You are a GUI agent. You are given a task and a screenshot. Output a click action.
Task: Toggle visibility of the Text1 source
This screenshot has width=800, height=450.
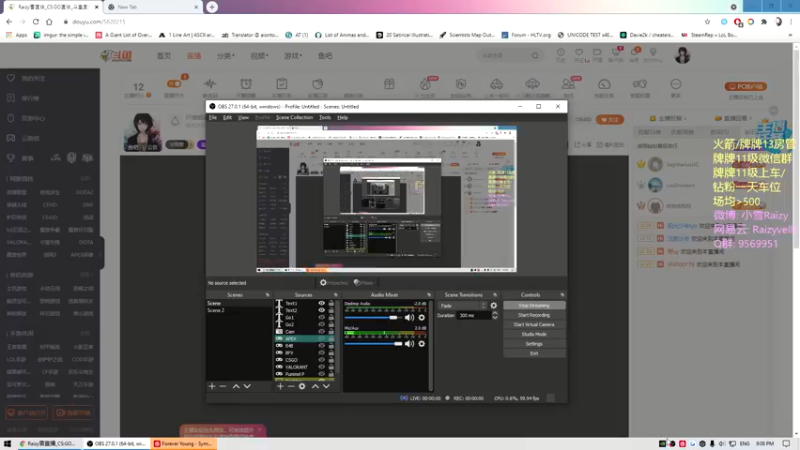pos(321,303)
